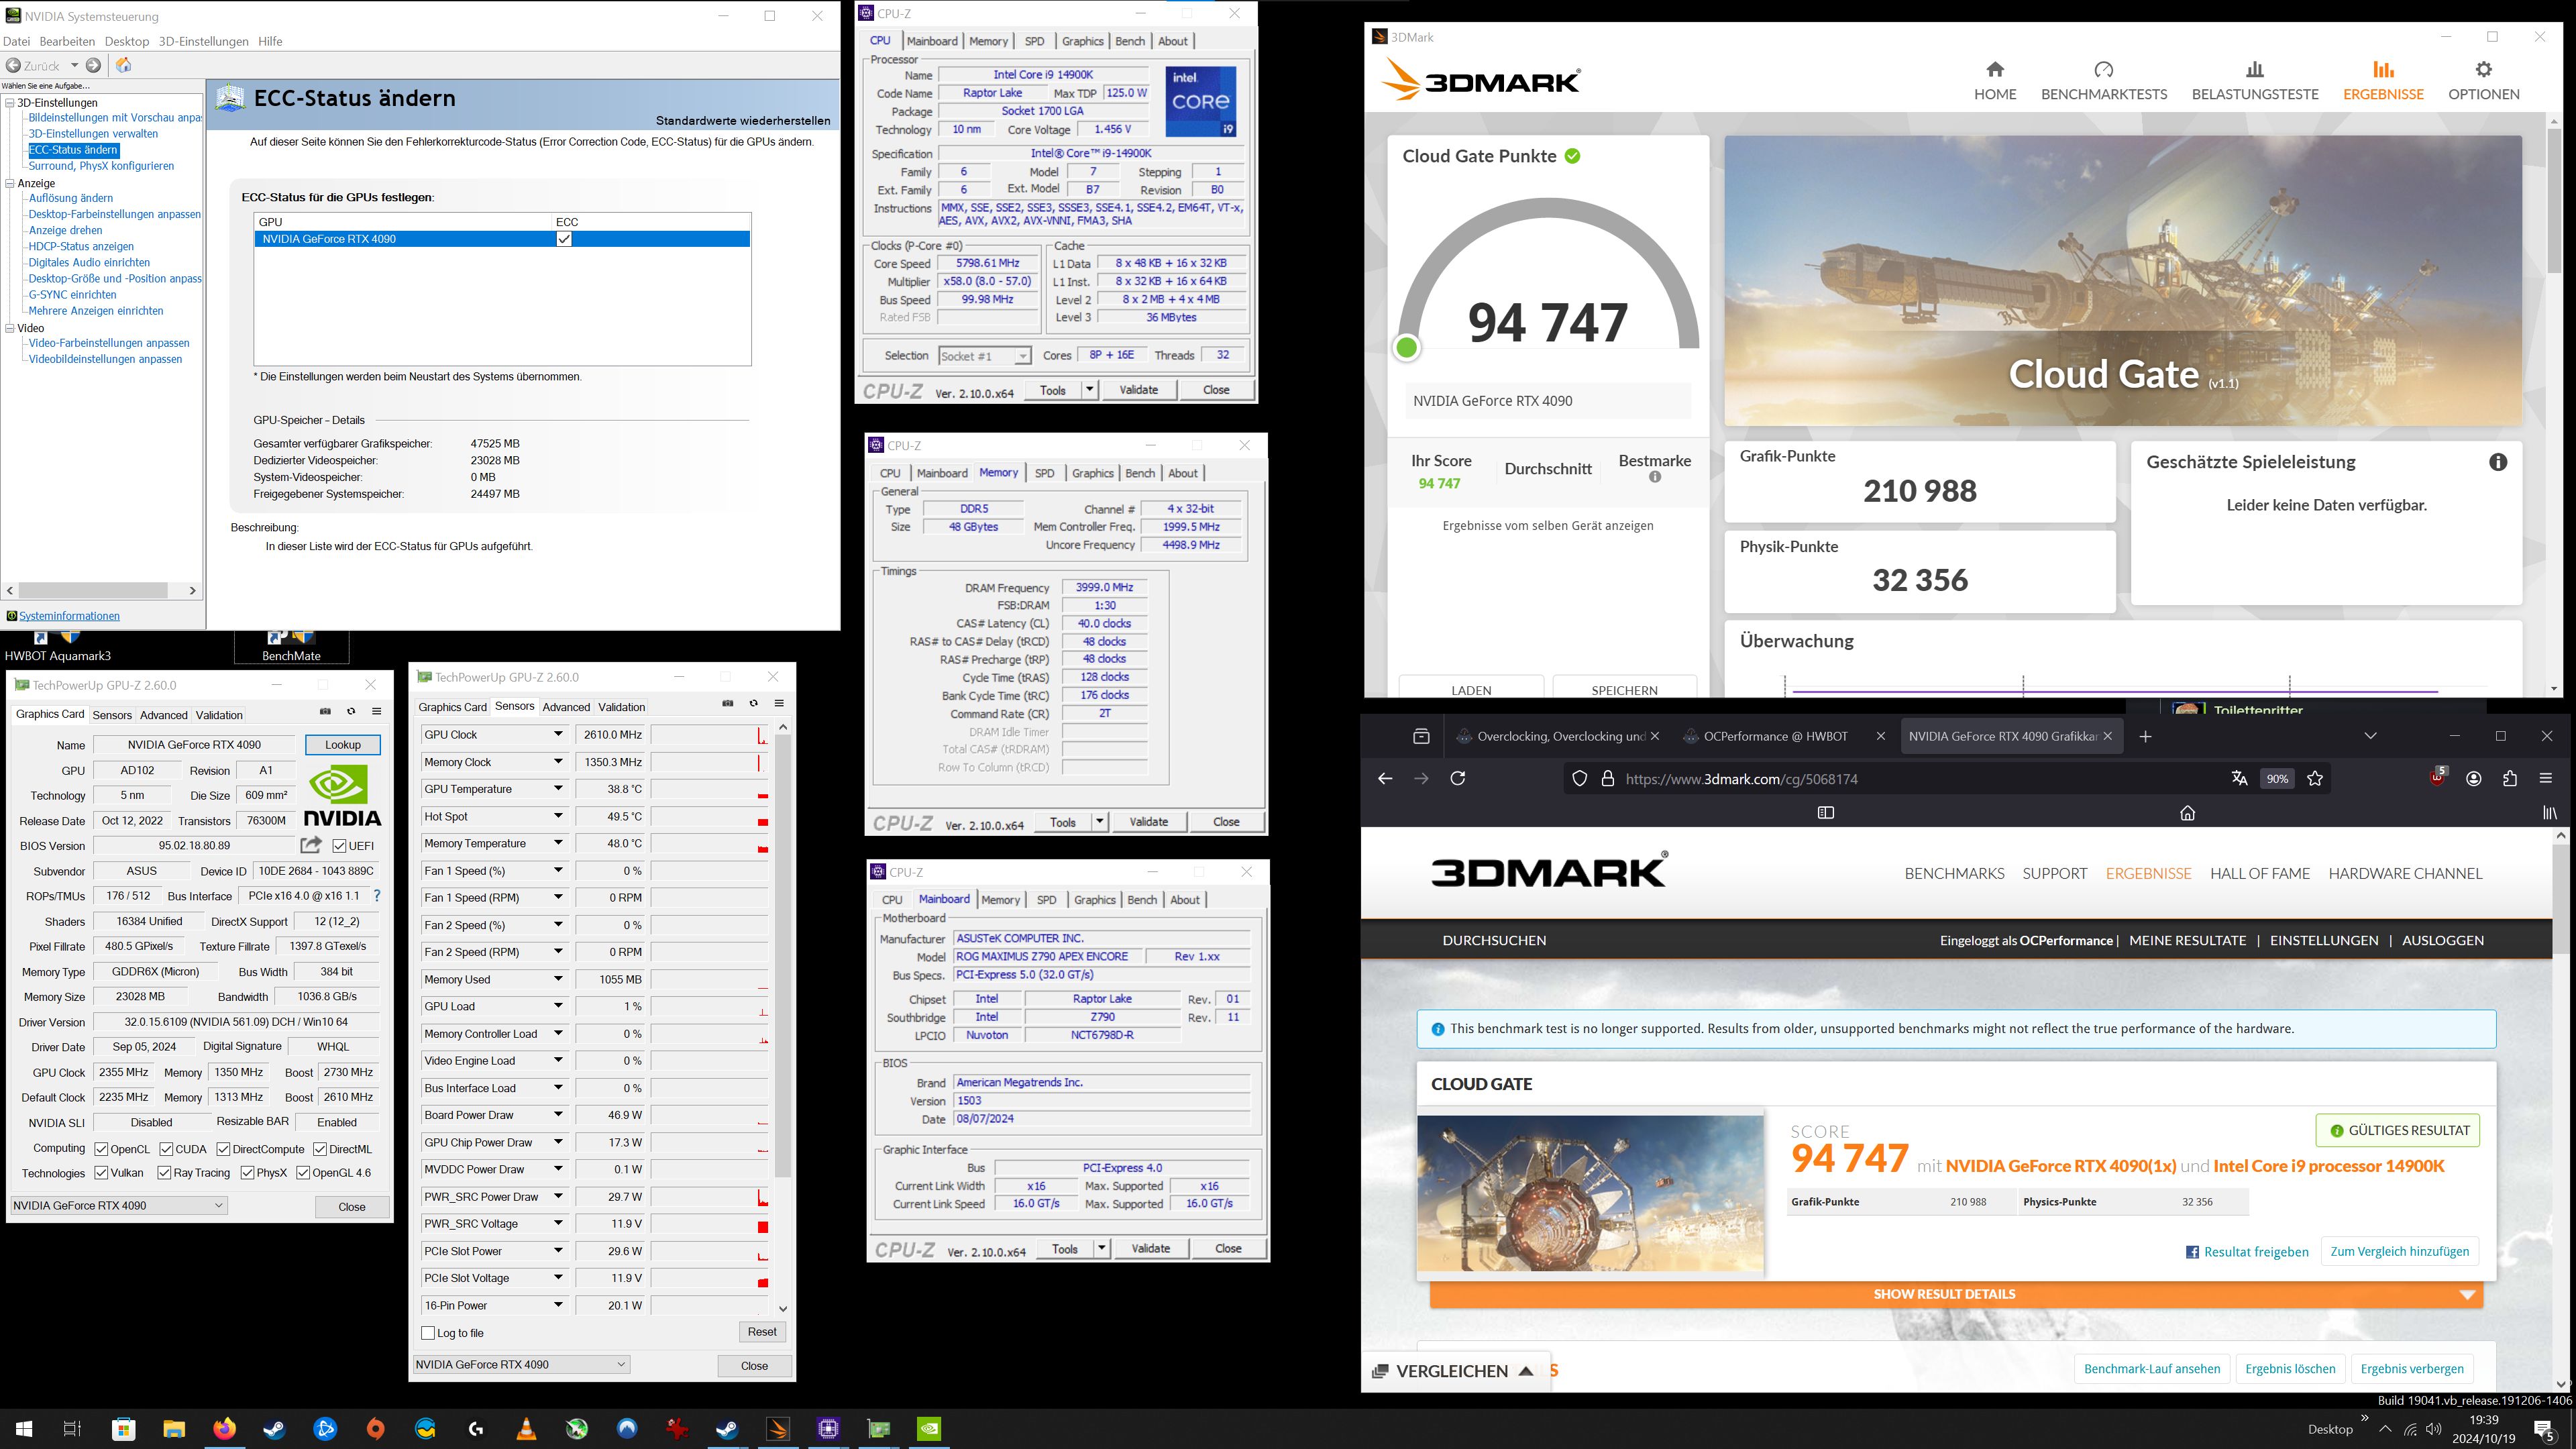This screenshot has height=1449, width=2576.
Task: Bookmark page with the star icon
Action: pos(2315,778)
